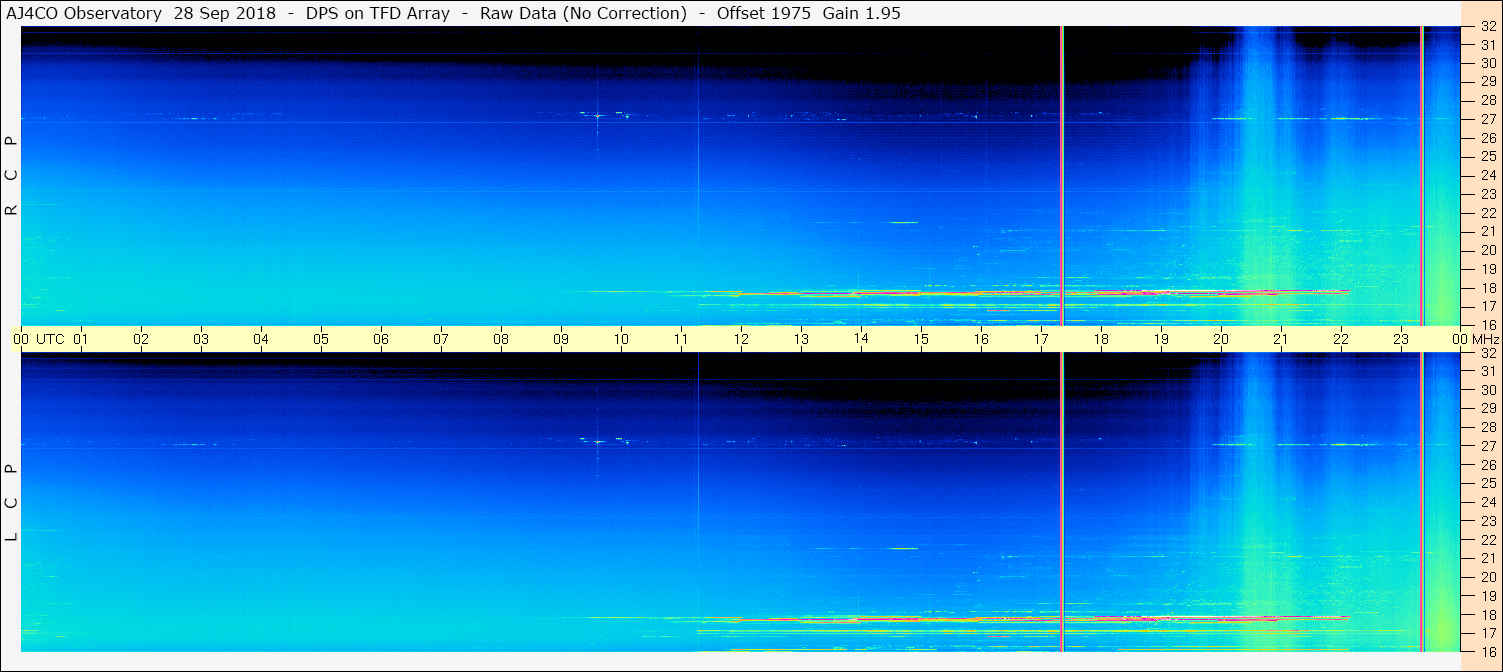The height and width of the screenshot is (672, 1503).
Task: Click the 19 MHz tick on the LCP scale
Action: pos(1488,596)
